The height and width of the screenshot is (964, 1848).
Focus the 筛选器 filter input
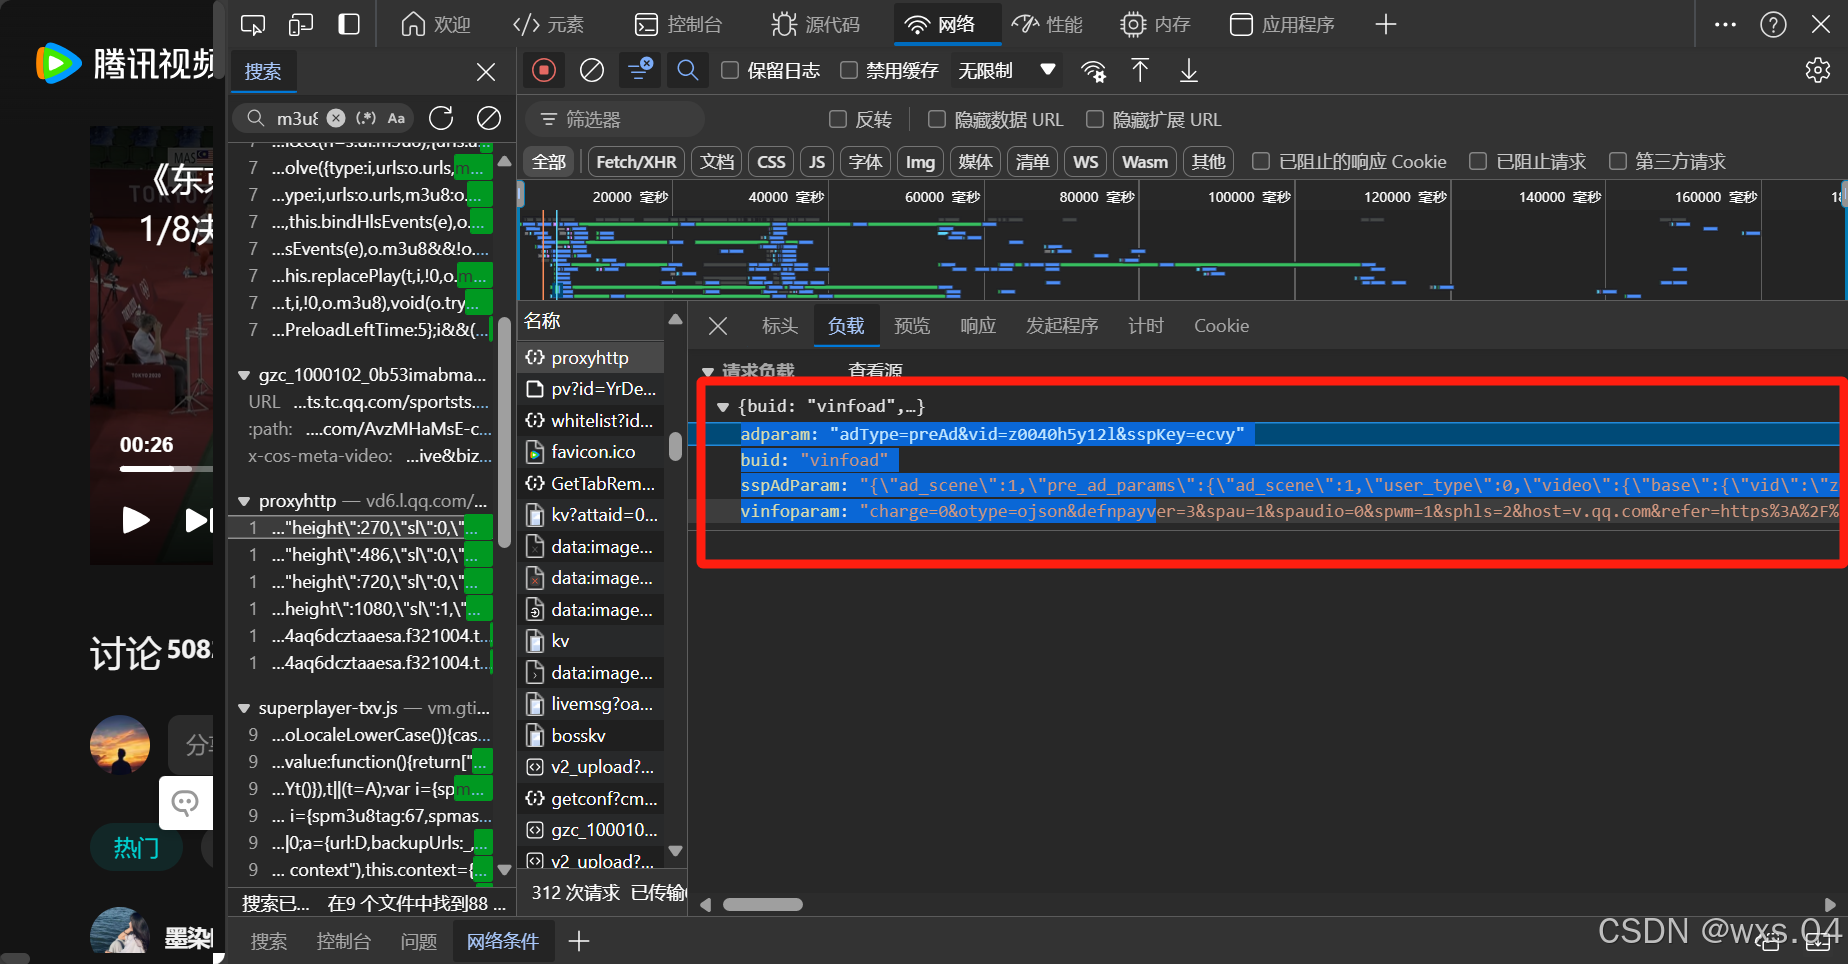pyautogui.click(x=615, y=119)
